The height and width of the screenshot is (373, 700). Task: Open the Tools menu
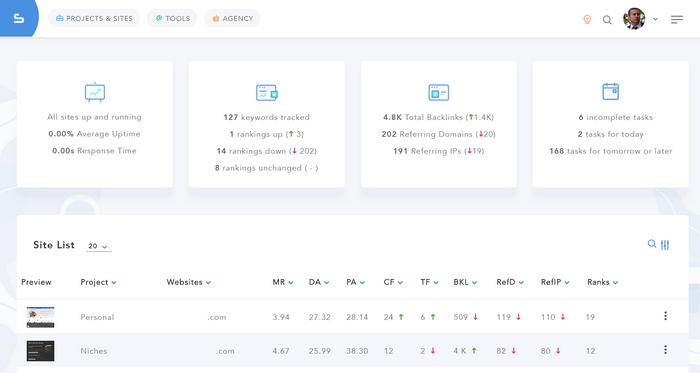click(172, 18)
